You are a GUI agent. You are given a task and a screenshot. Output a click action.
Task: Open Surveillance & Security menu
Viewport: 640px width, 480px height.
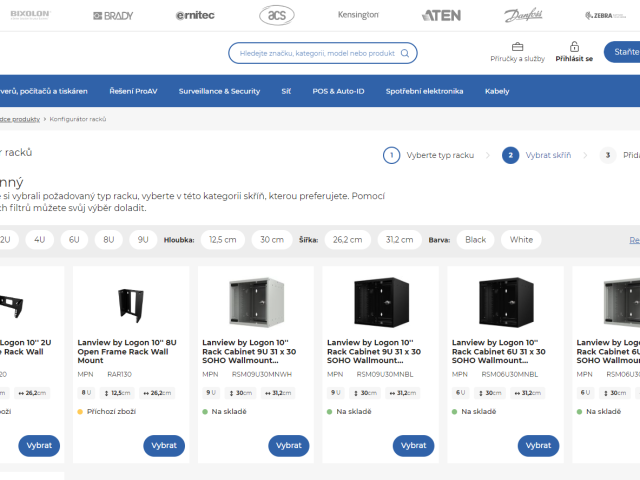click(219, 91)
